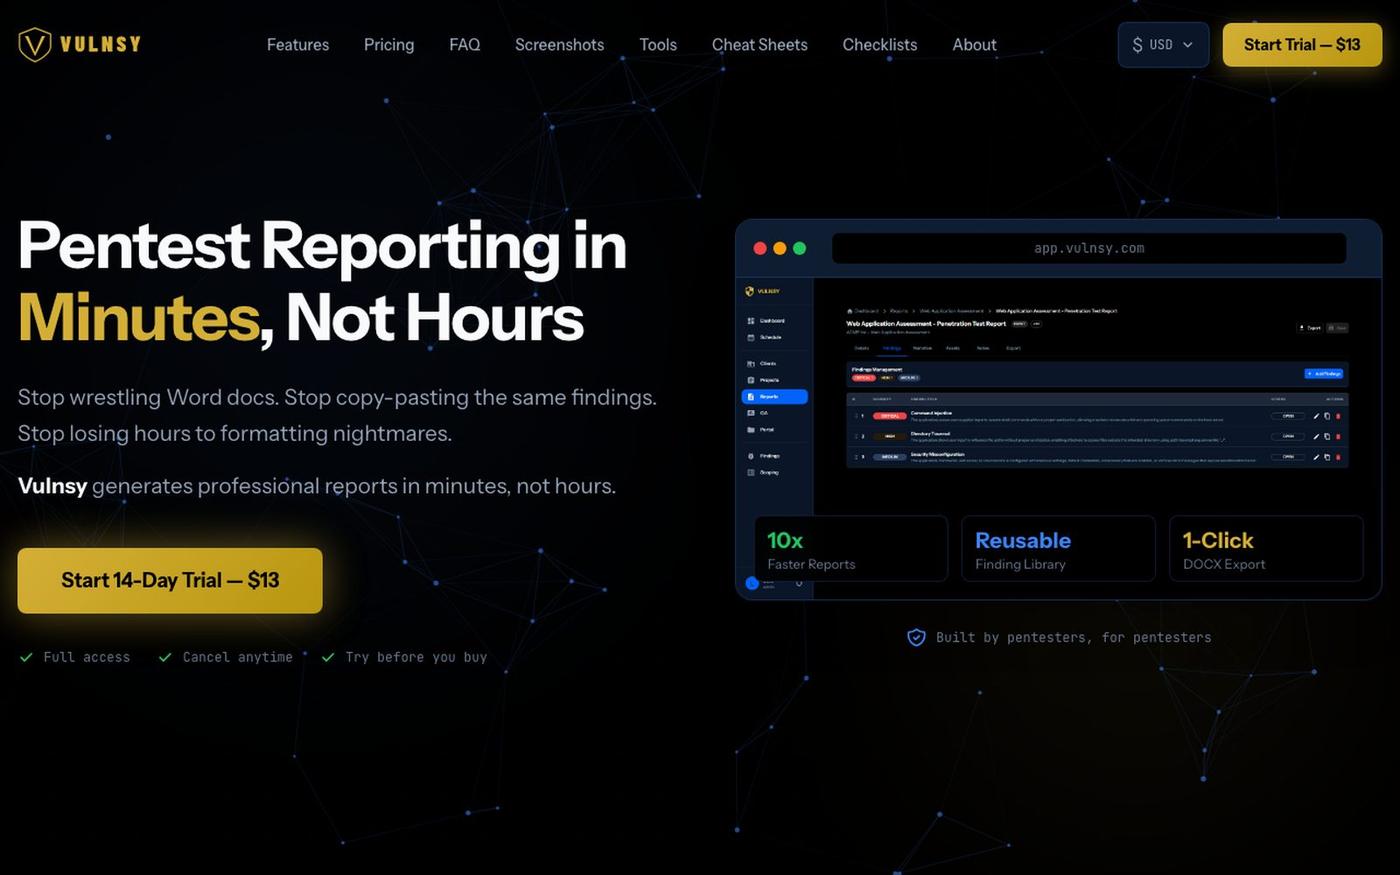1400x875 pixels.
Task: Click the home breadcrumb icon in mockup
Action: click(850, 311)
